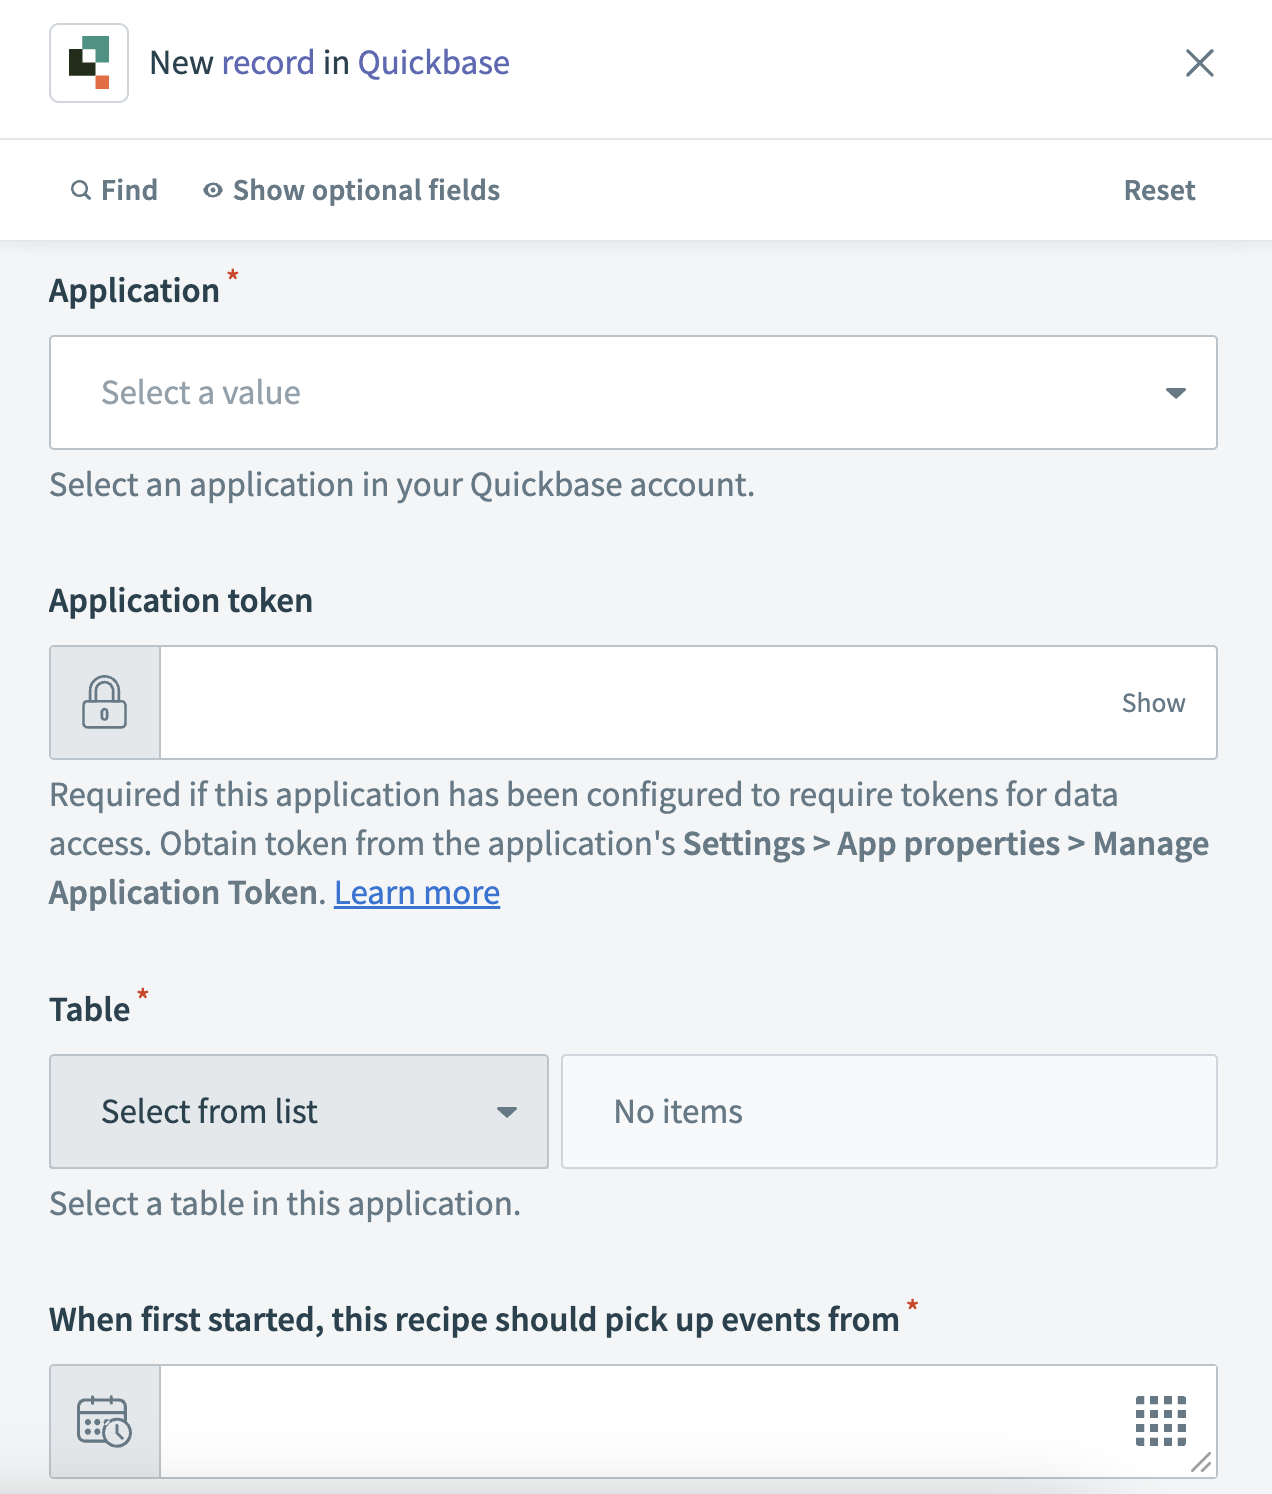Image resolution: width=1272 pixels, height=1494 pixels.
Task: Close the New record panel
Action: tap(1199, 63)
